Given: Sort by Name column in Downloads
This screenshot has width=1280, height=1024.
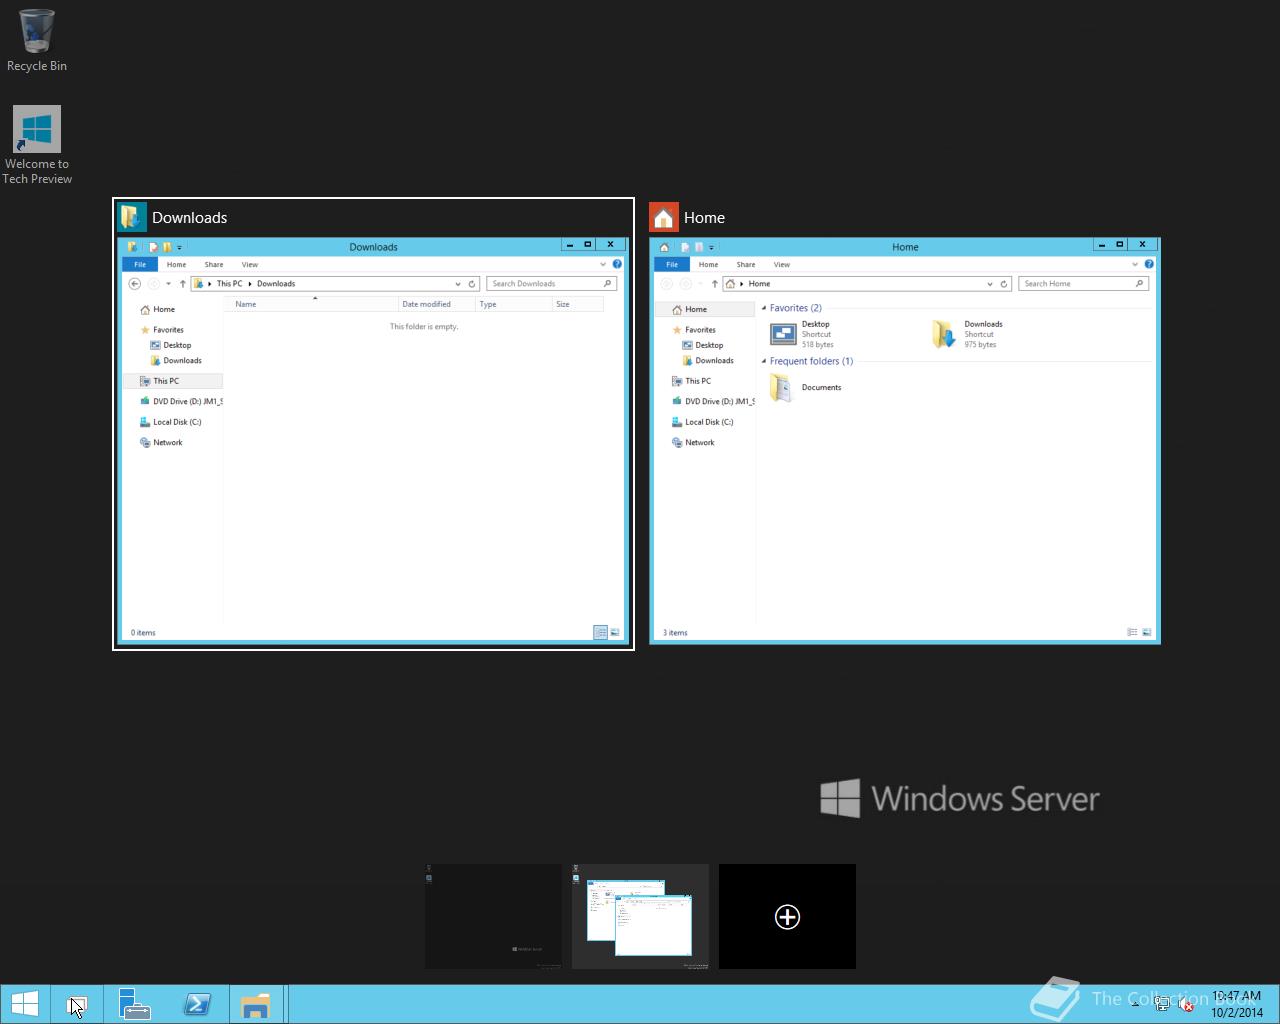Looking at the screenshot, I should click(x=313, y=304).
